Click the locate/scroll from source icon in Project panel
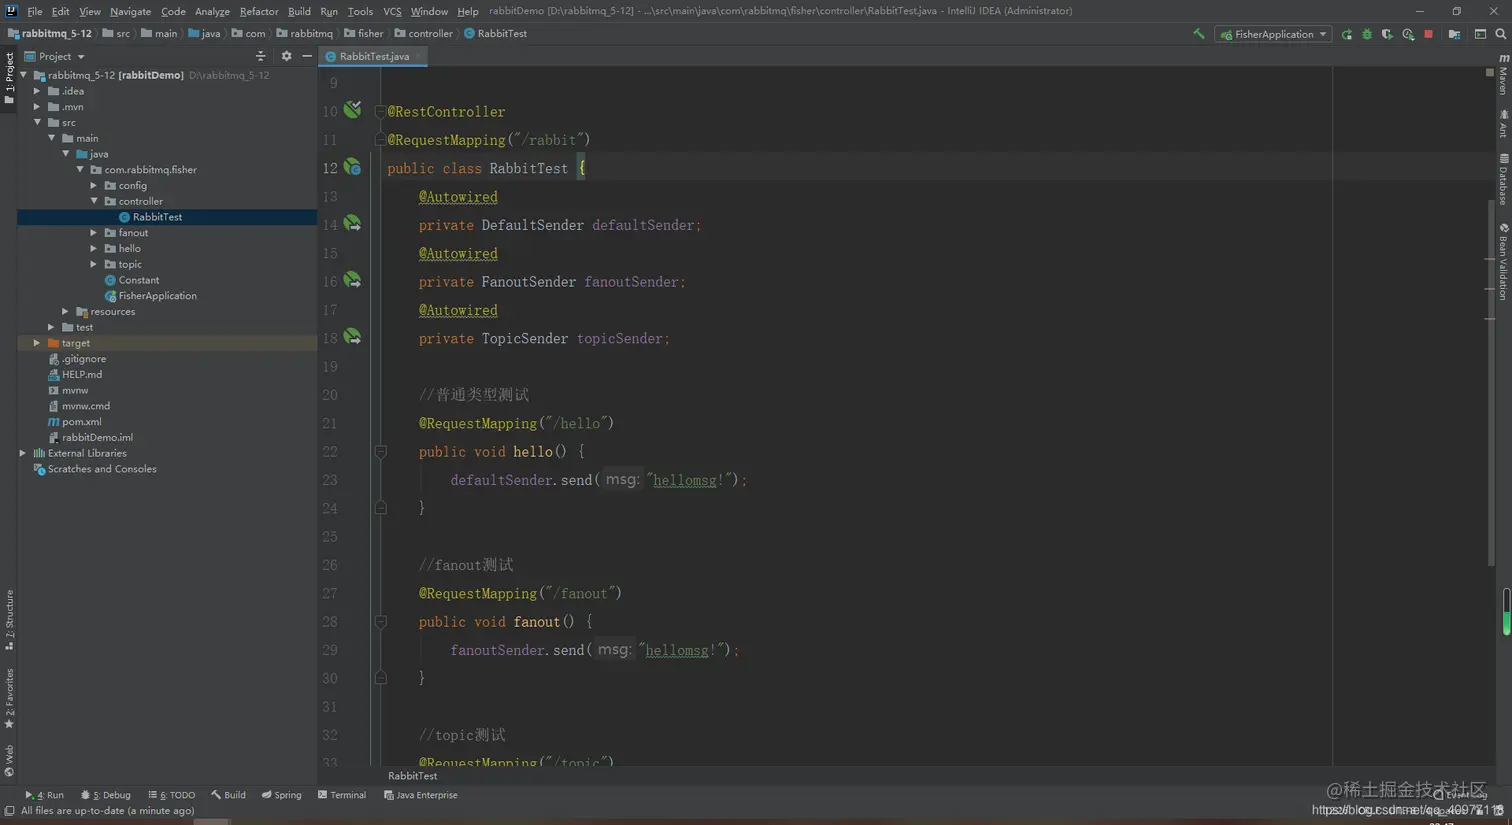The image size is (1512, 825). pos(261,57)
